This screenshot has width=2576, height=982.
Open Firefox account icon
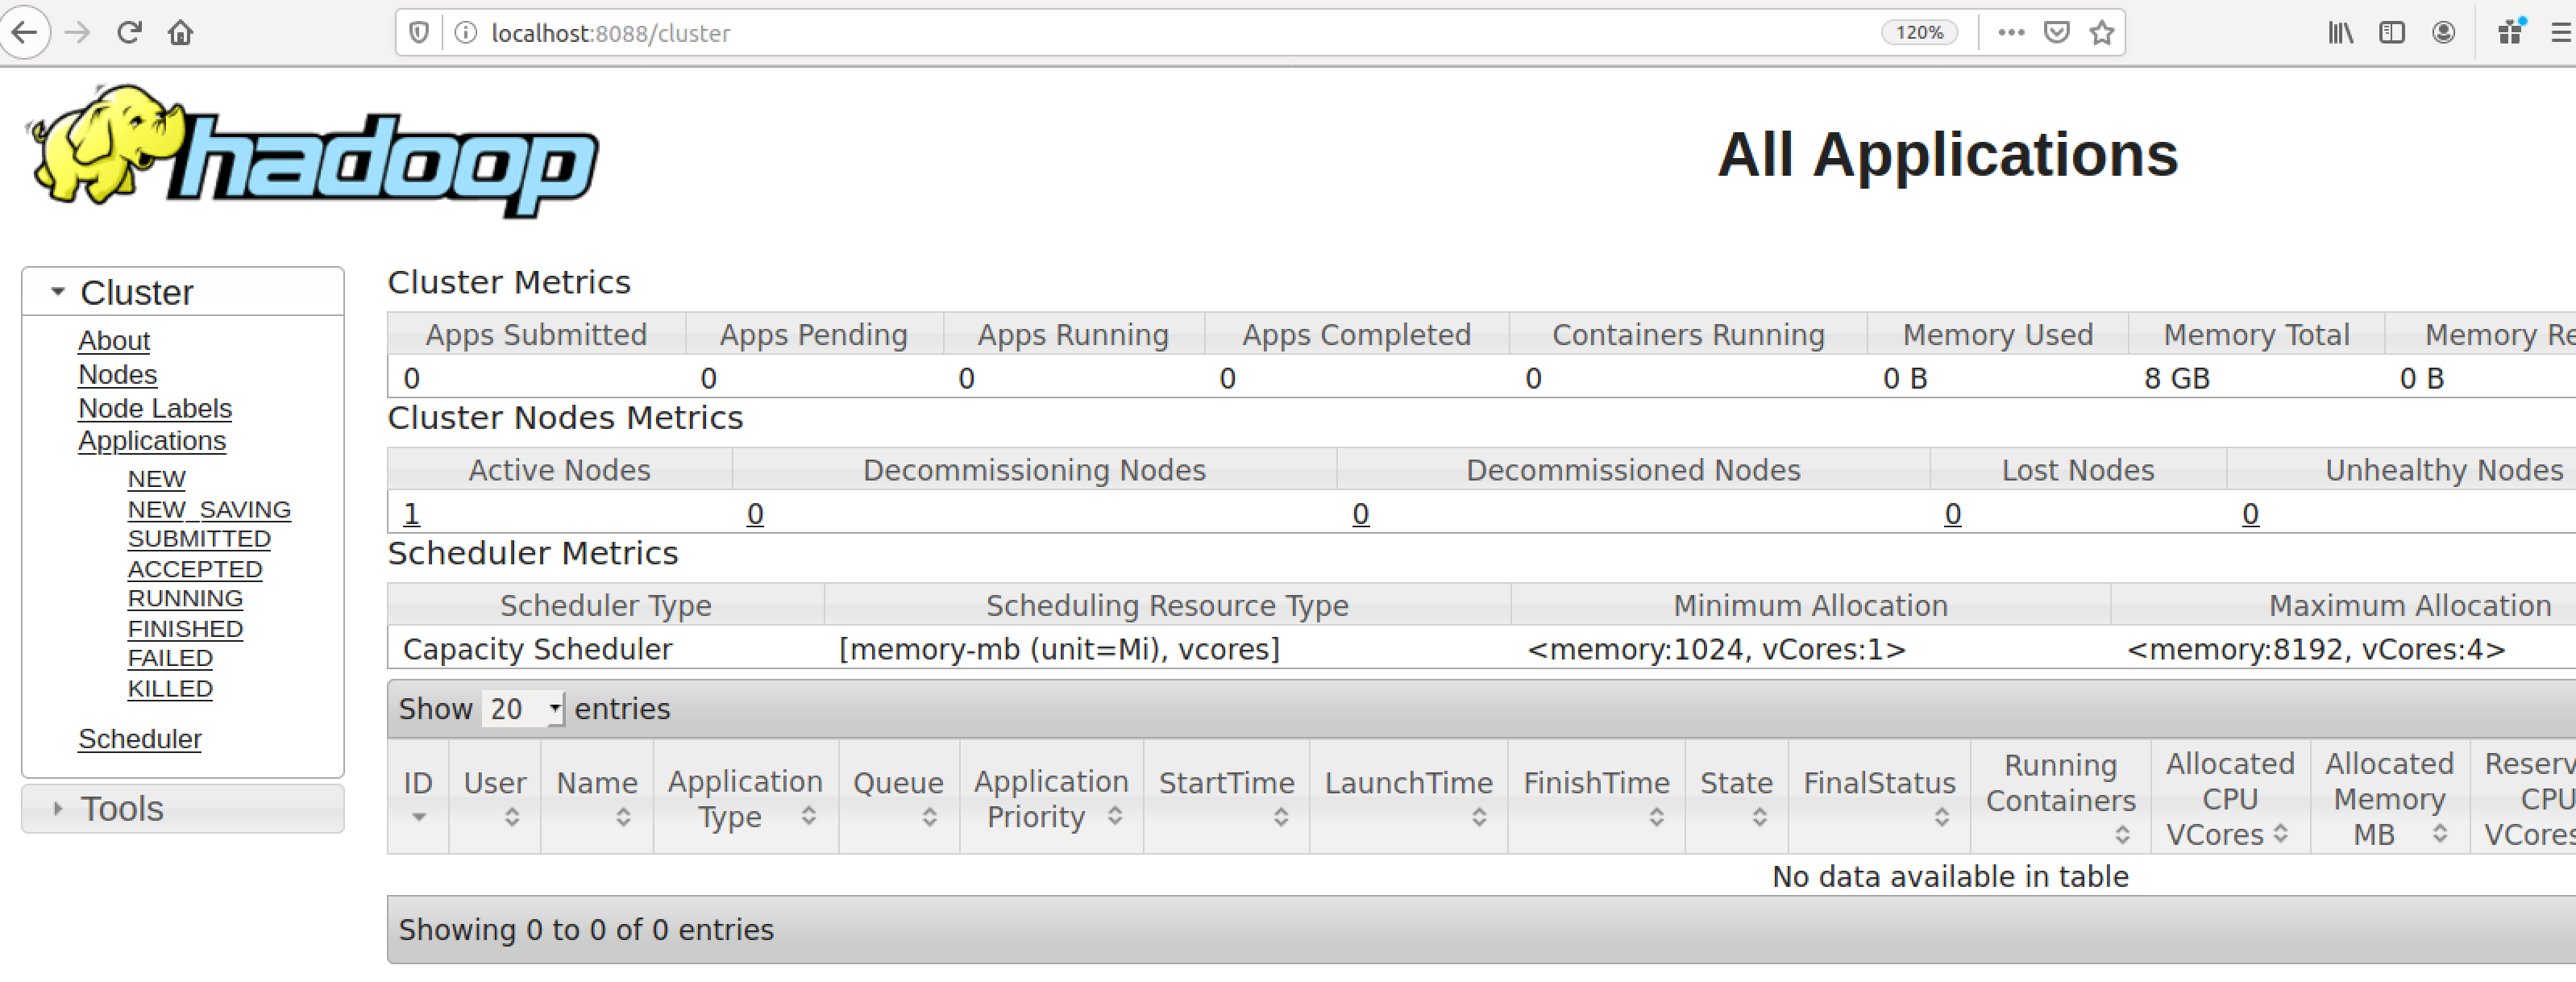click(2443, 33)
